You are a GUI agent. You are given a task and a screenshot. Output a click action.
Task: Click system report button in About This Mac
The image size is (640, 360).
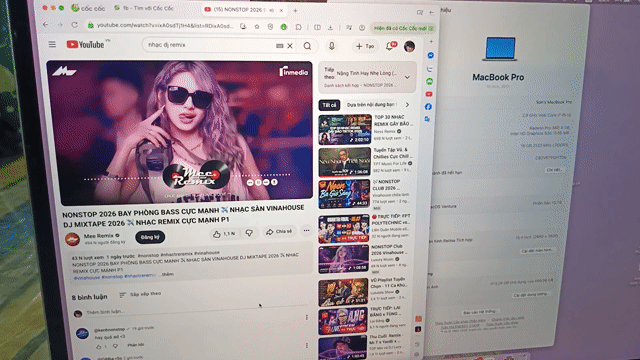coord(480,312)
